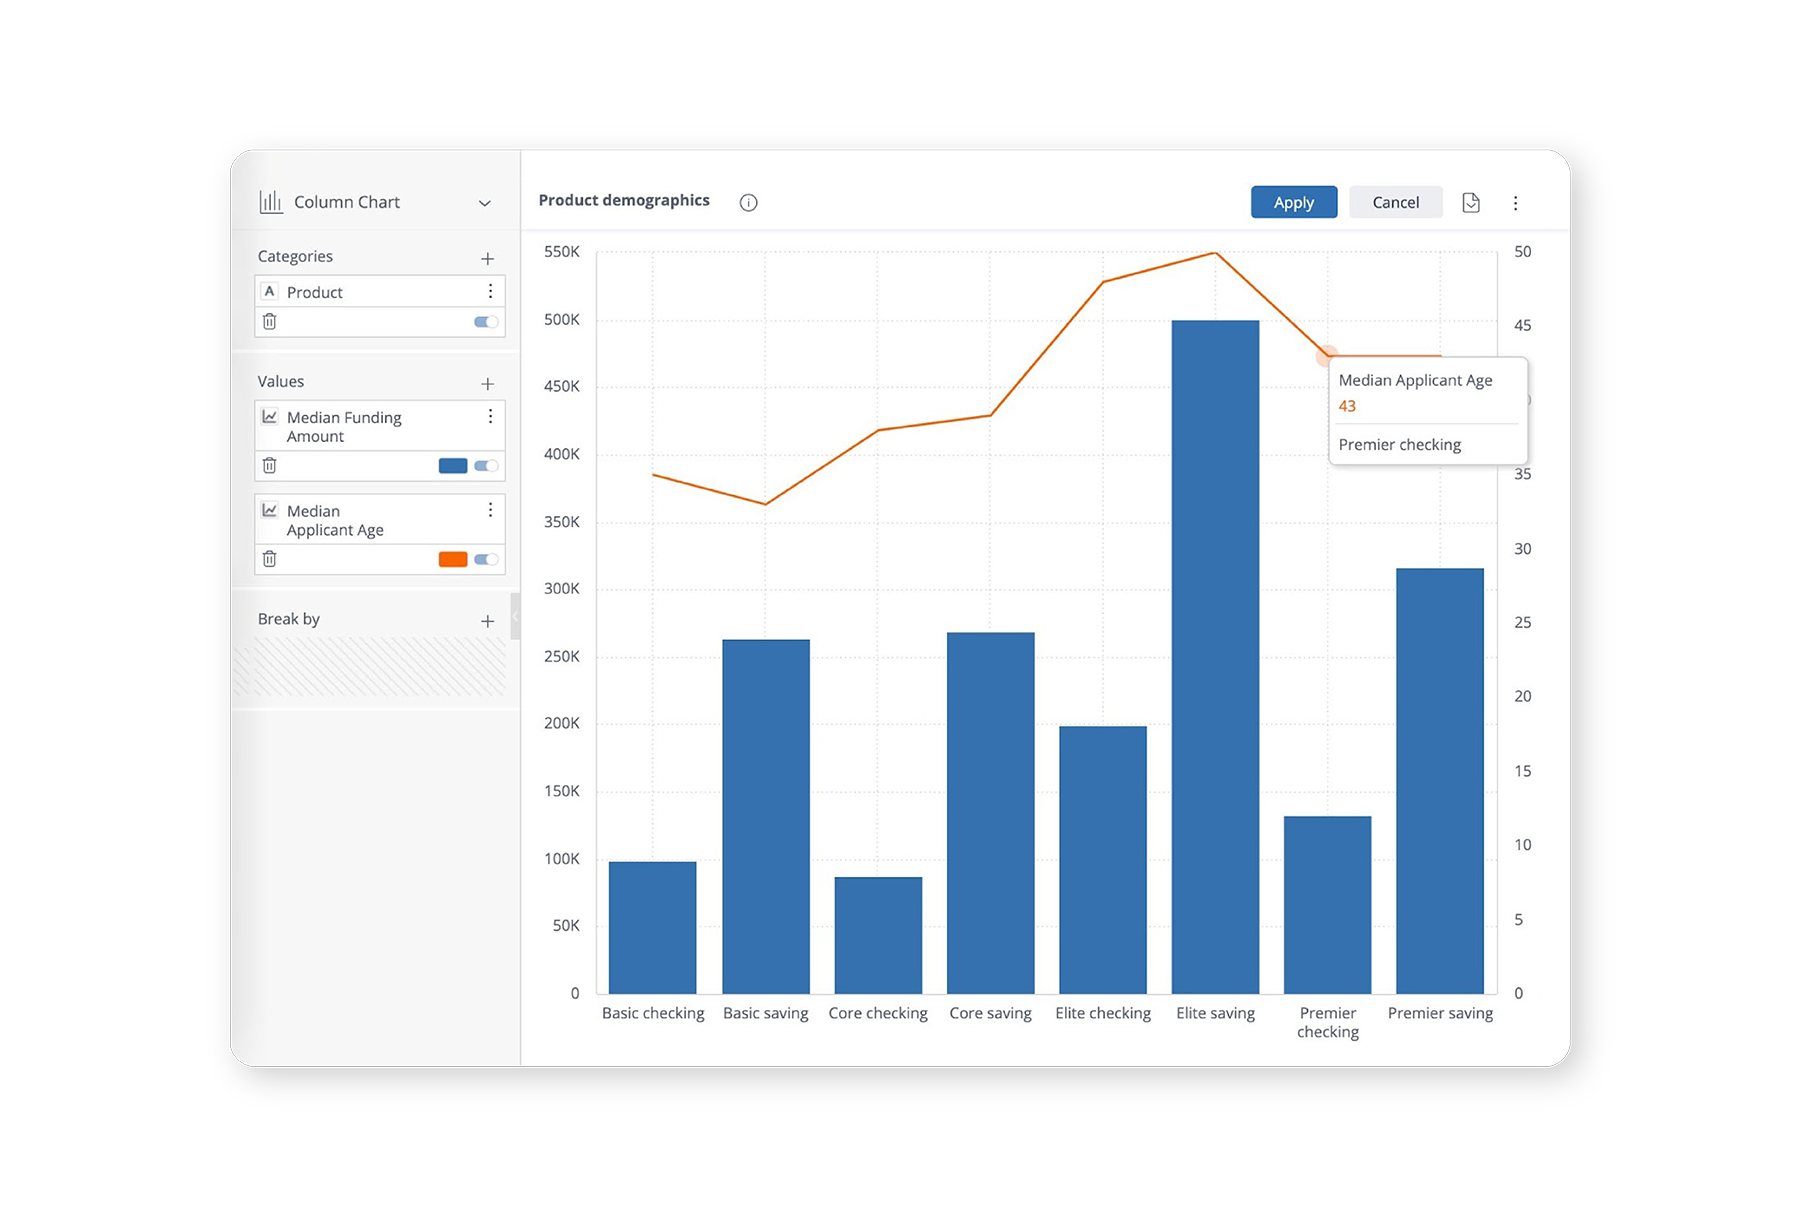
Task: Click the trash icon for Median Funding Amount
Action: click(269, 465)
